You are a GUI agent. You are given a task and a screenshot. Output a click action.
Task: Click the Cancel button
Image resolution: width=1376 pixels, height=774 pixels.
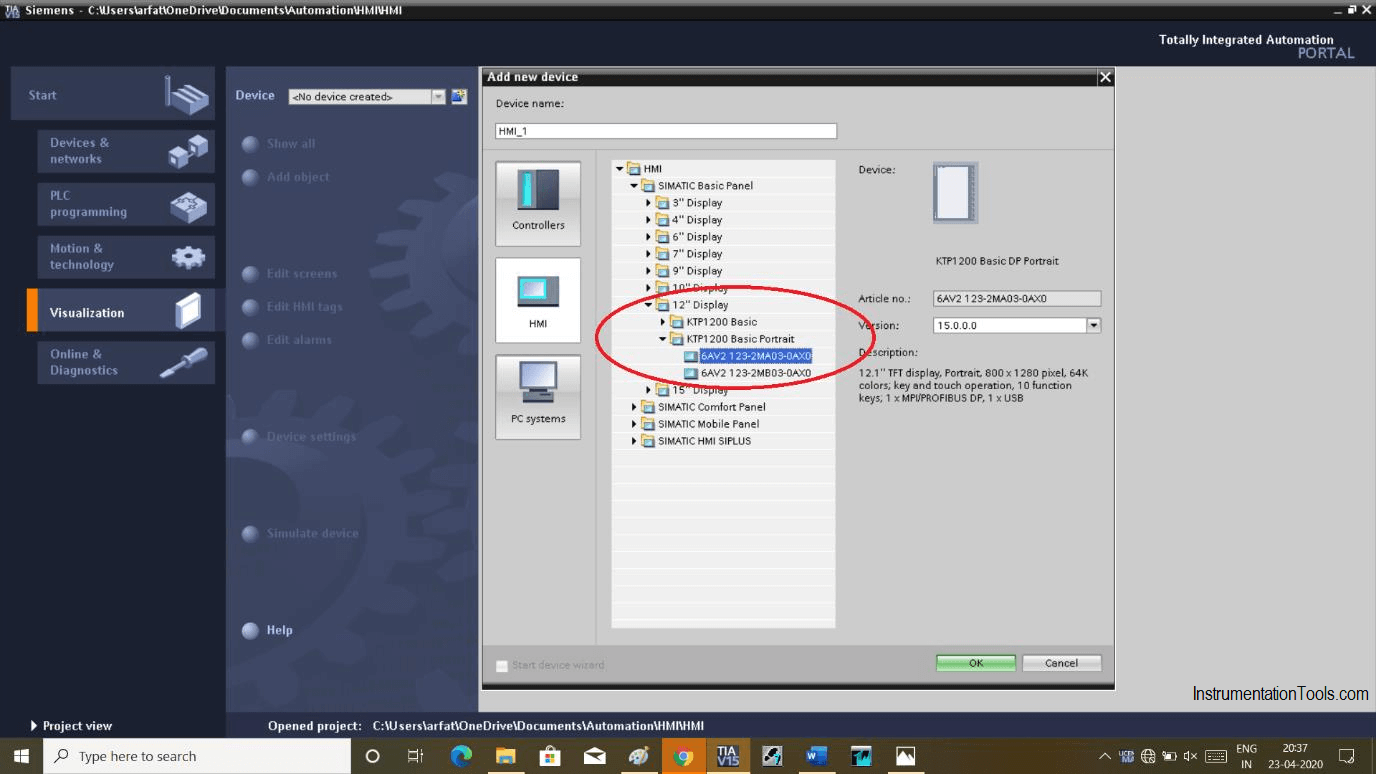[1061, 663]
